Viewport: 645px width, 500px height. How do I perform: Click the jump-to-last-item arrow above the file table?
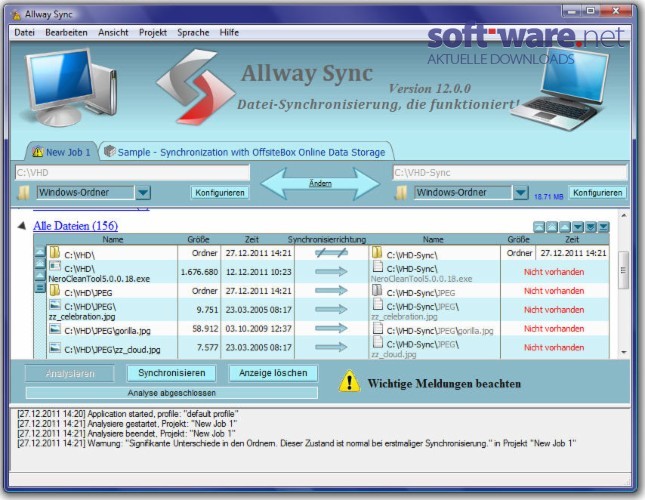[604, 227]
